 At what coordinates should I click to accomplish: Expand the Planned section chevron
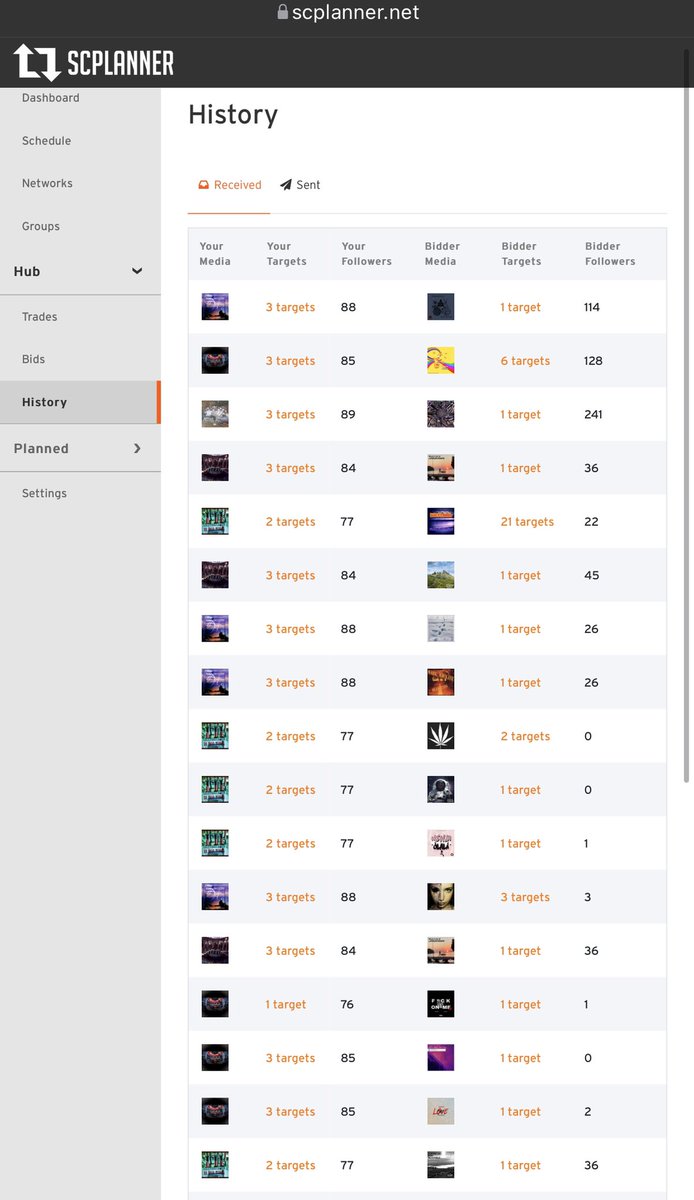[x=137, y=448]
